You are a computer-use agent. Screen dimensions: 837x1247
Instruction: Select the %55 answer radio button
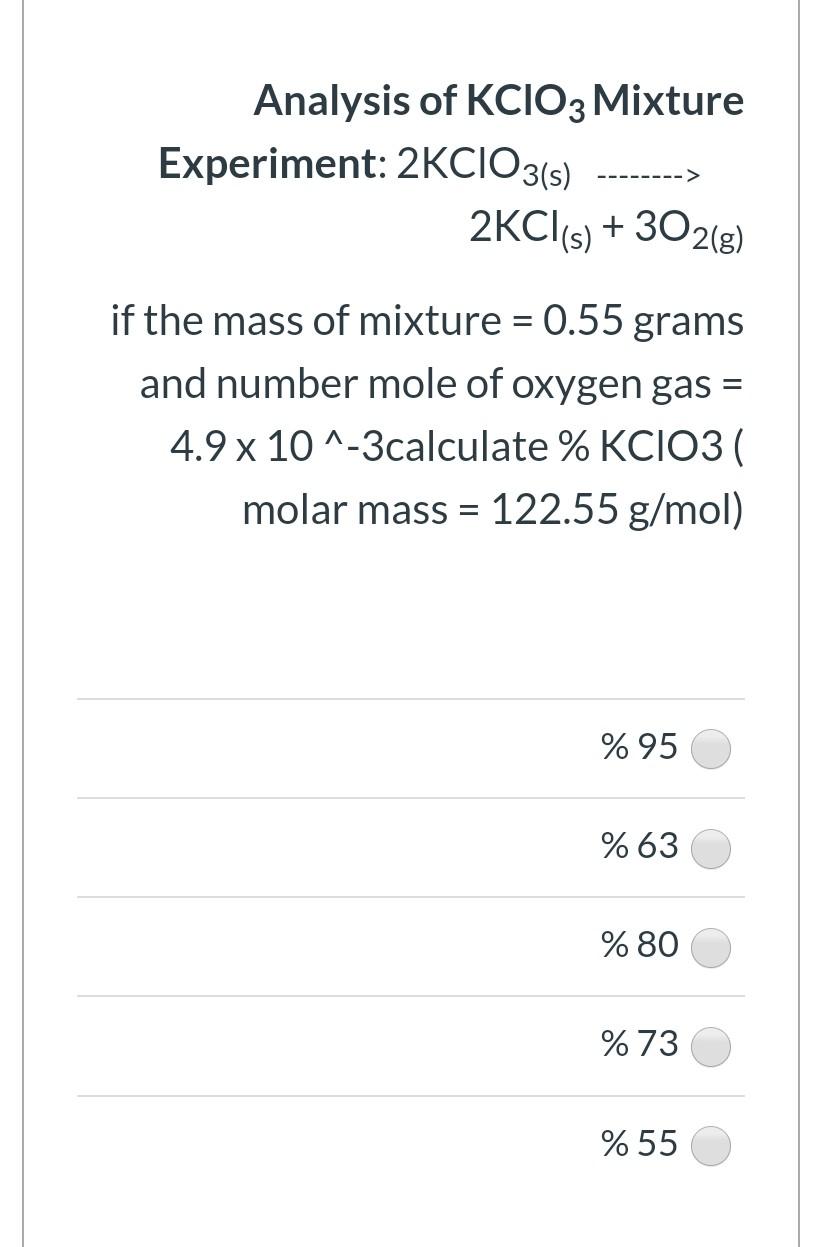click(710, 1145)
